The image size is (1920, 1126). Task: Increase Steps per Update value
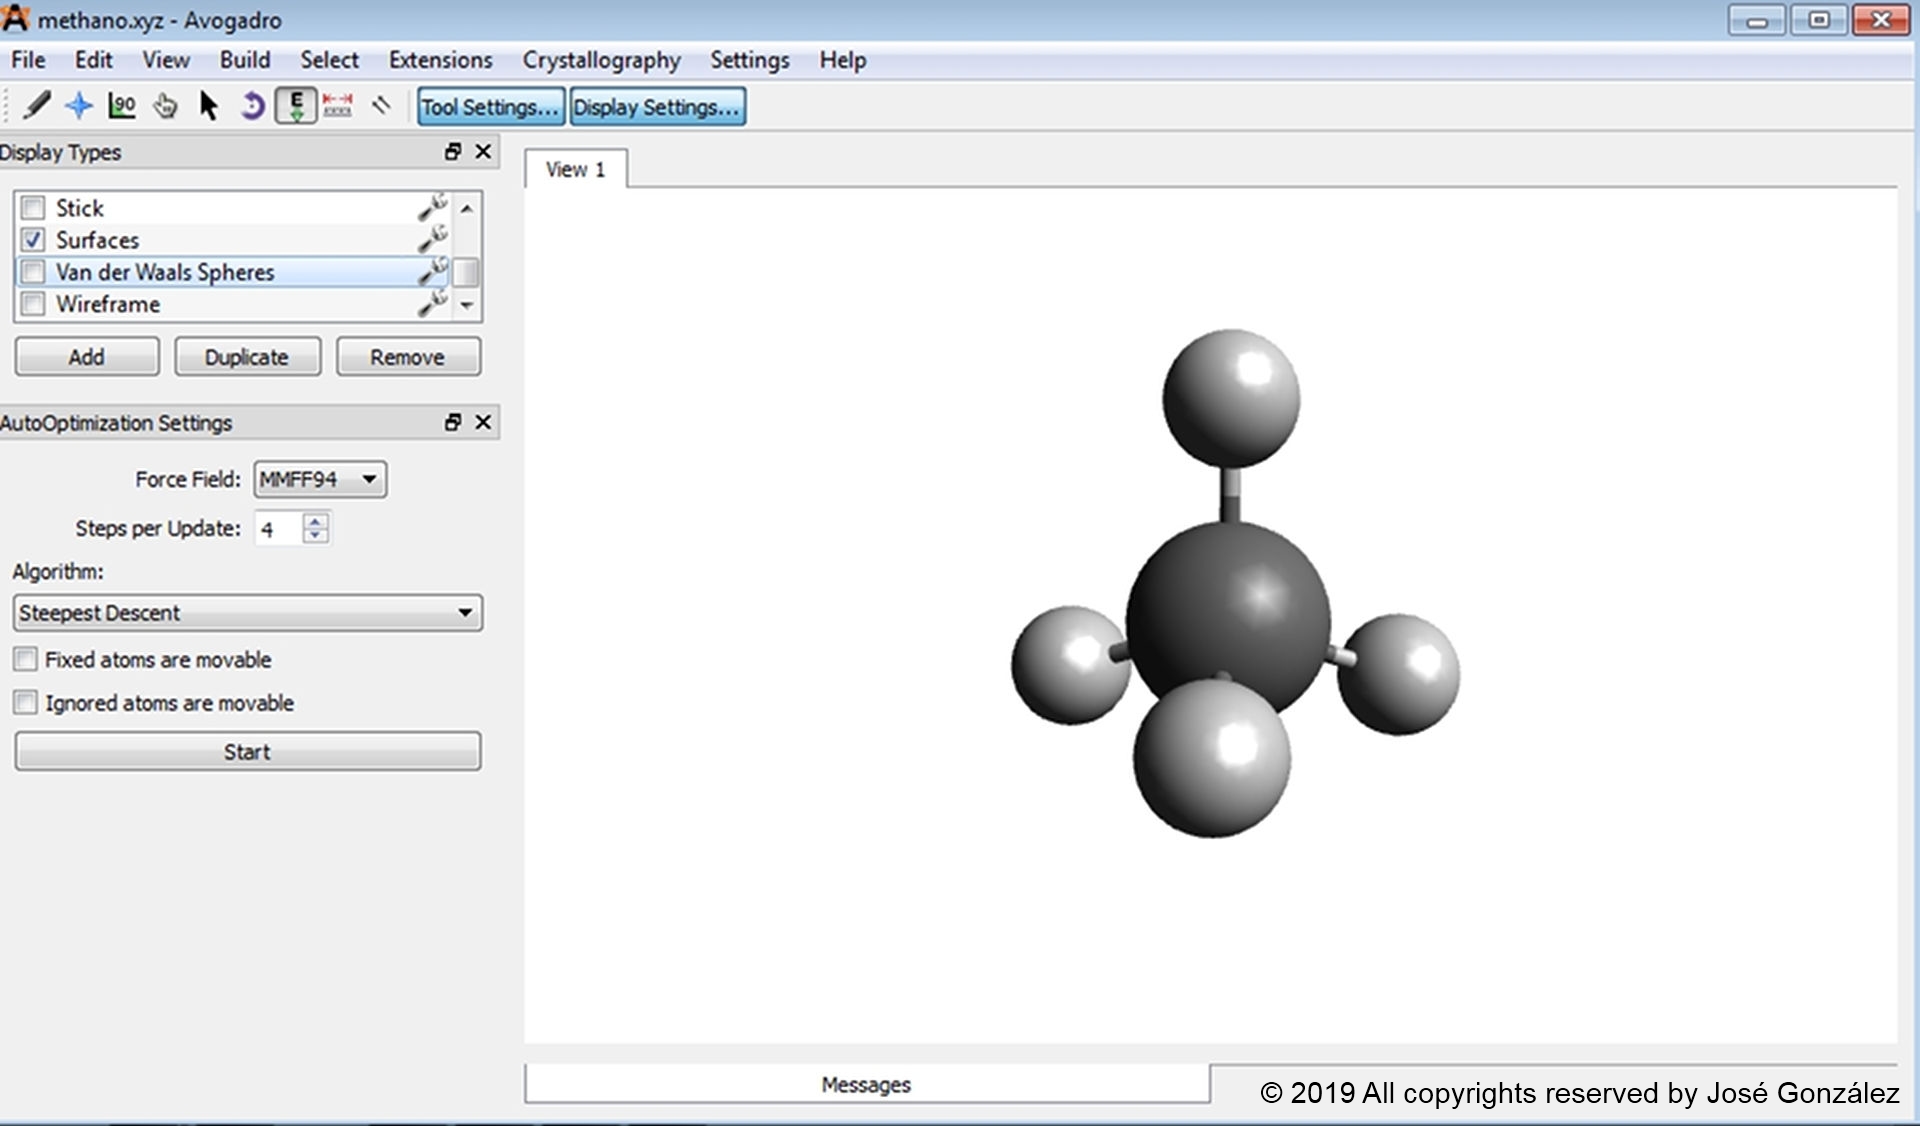click(x=316, y=520)
